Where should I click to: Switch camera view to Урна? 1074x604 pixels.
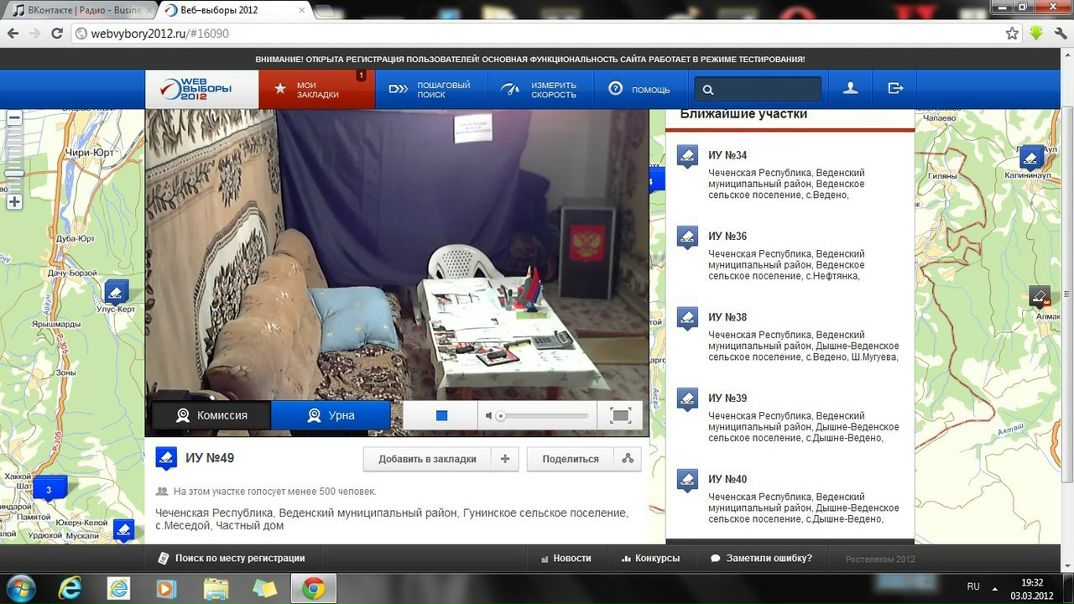330,415
